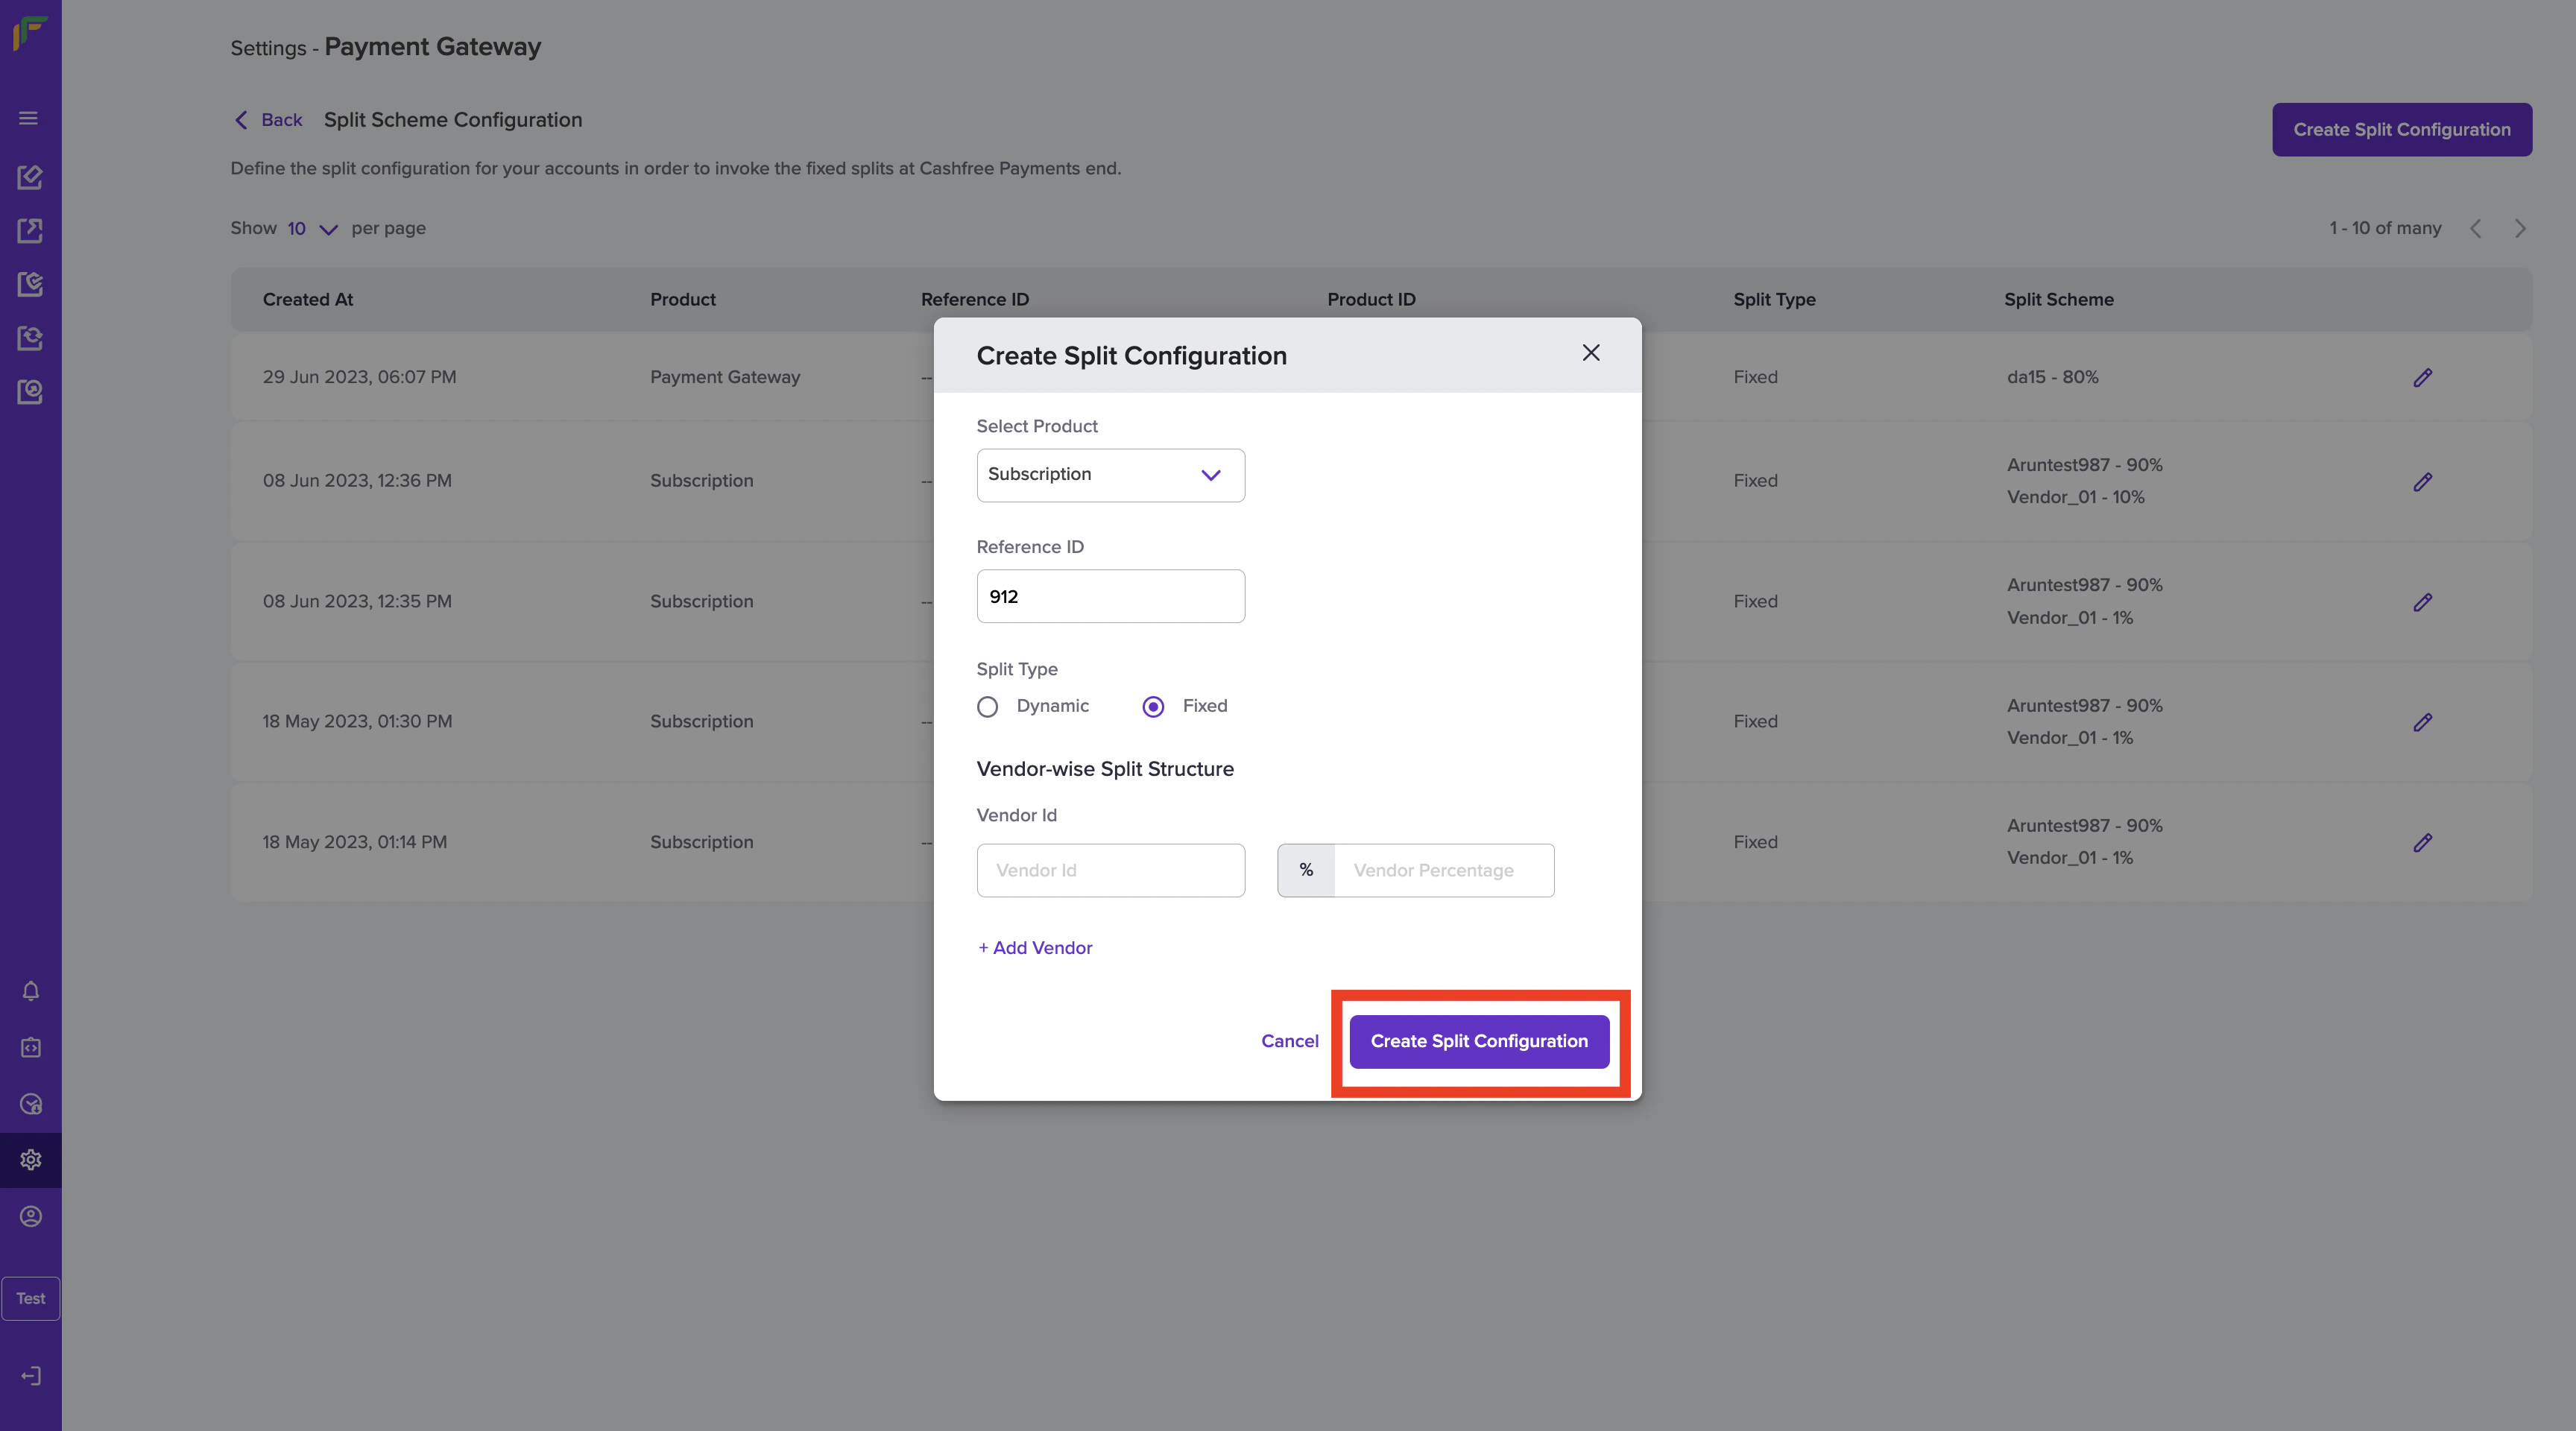Click the + Add Vendor link

(1035, 948)
